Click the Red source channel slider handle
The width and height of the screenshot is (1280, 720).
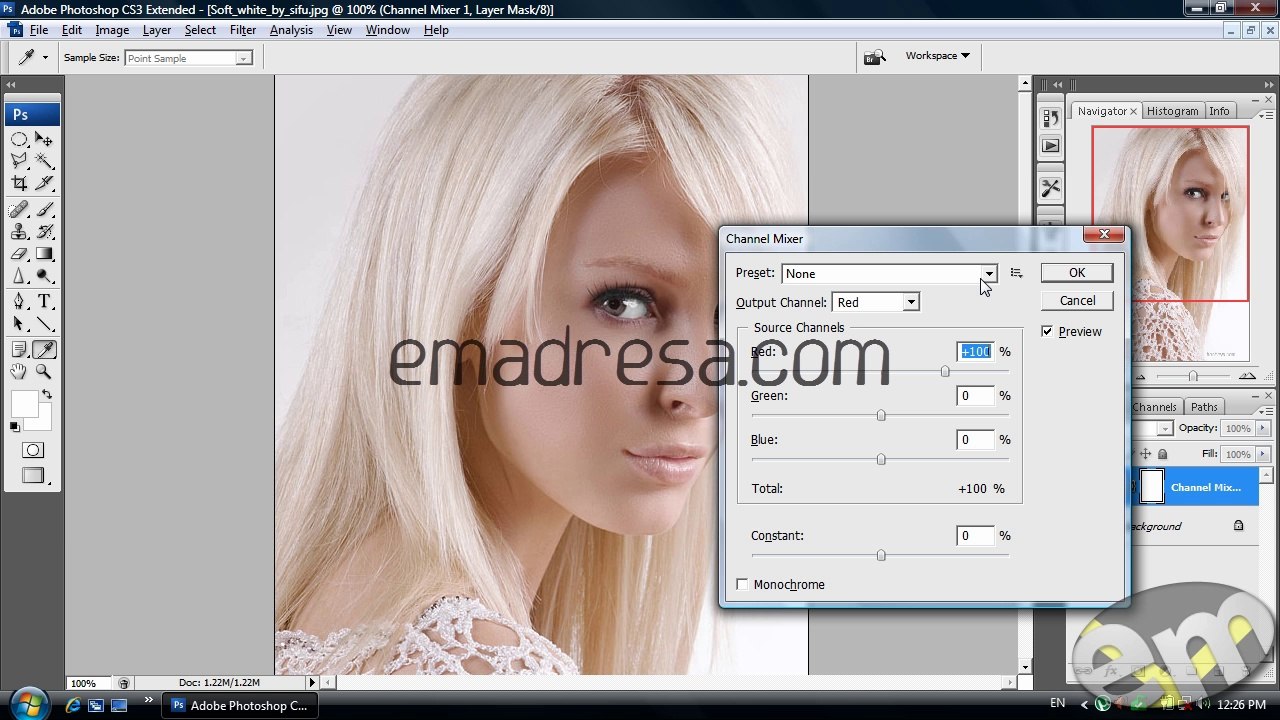tap(945, 372)
